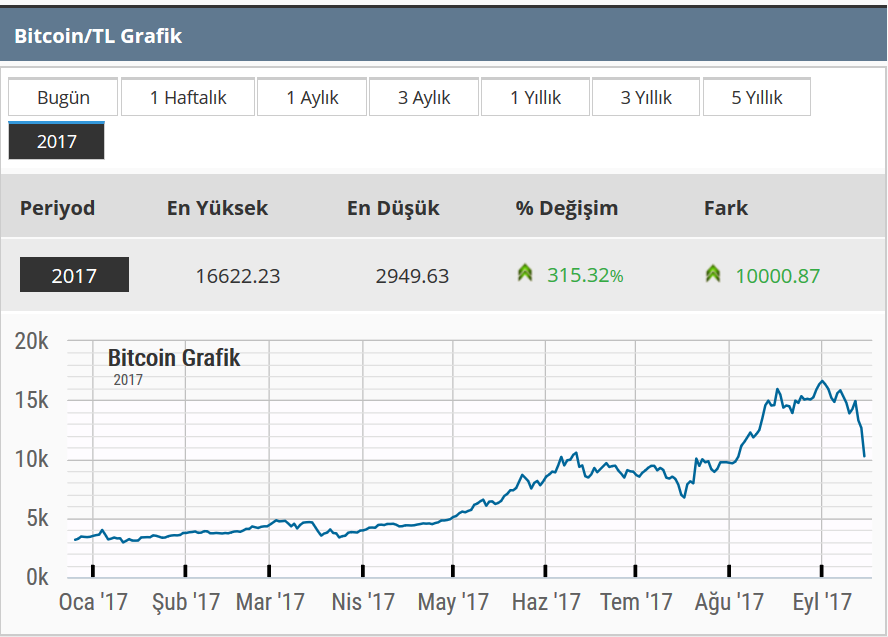This screenshot has width=888, height=637.
Task: Click the chart peak near Eyl '17
Action: point(823,381)
